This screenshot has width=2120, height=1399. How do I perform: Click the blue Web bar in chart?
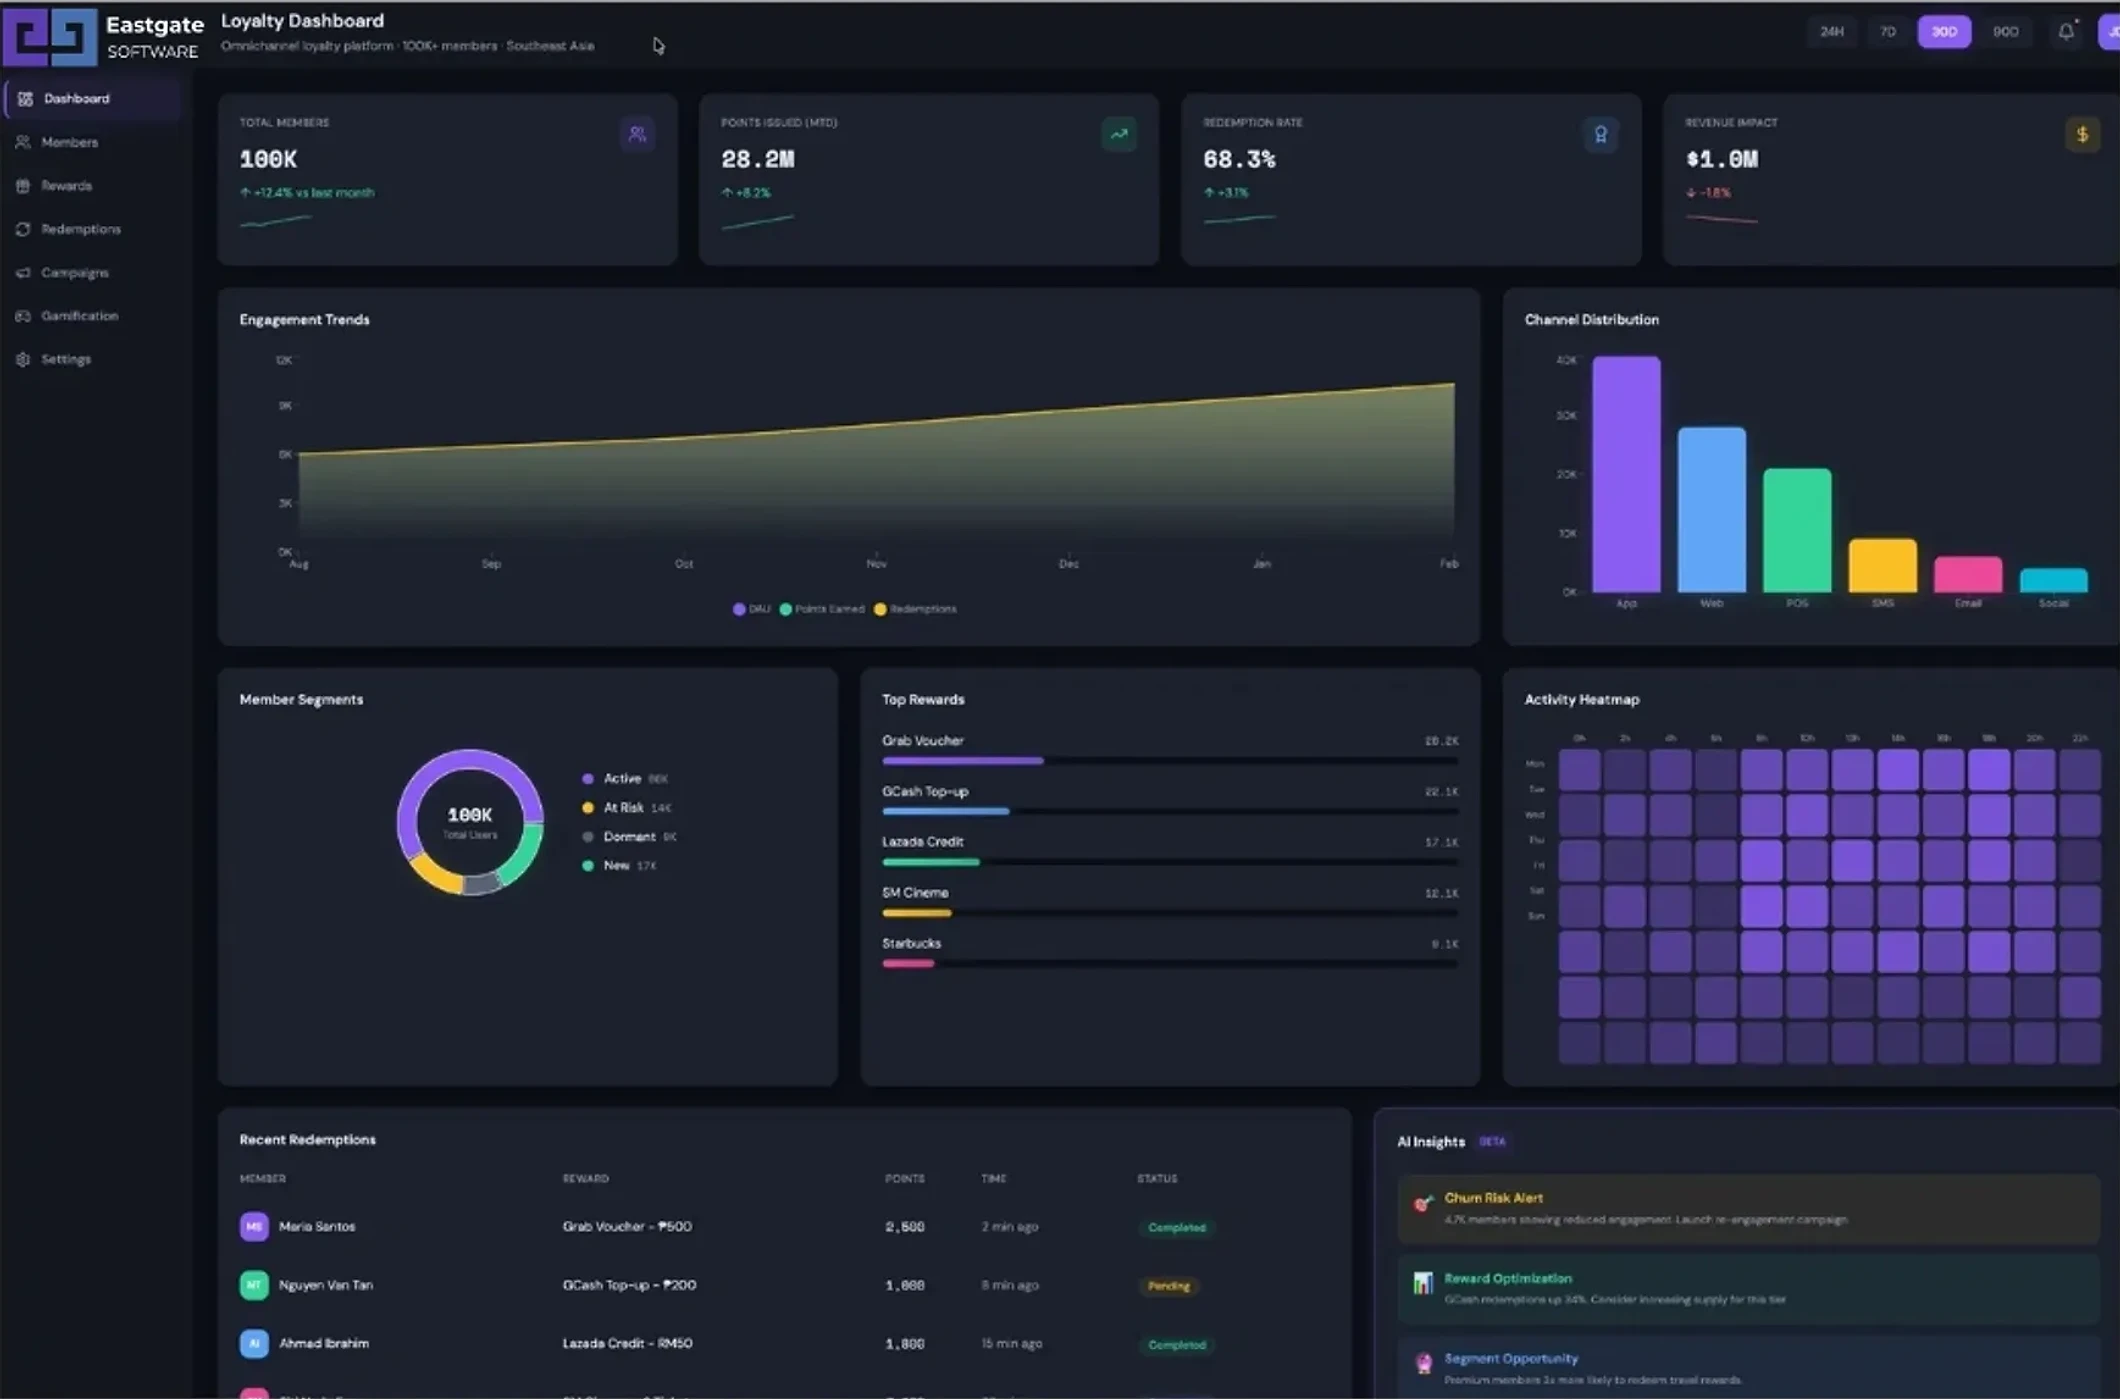[1711, 510]
